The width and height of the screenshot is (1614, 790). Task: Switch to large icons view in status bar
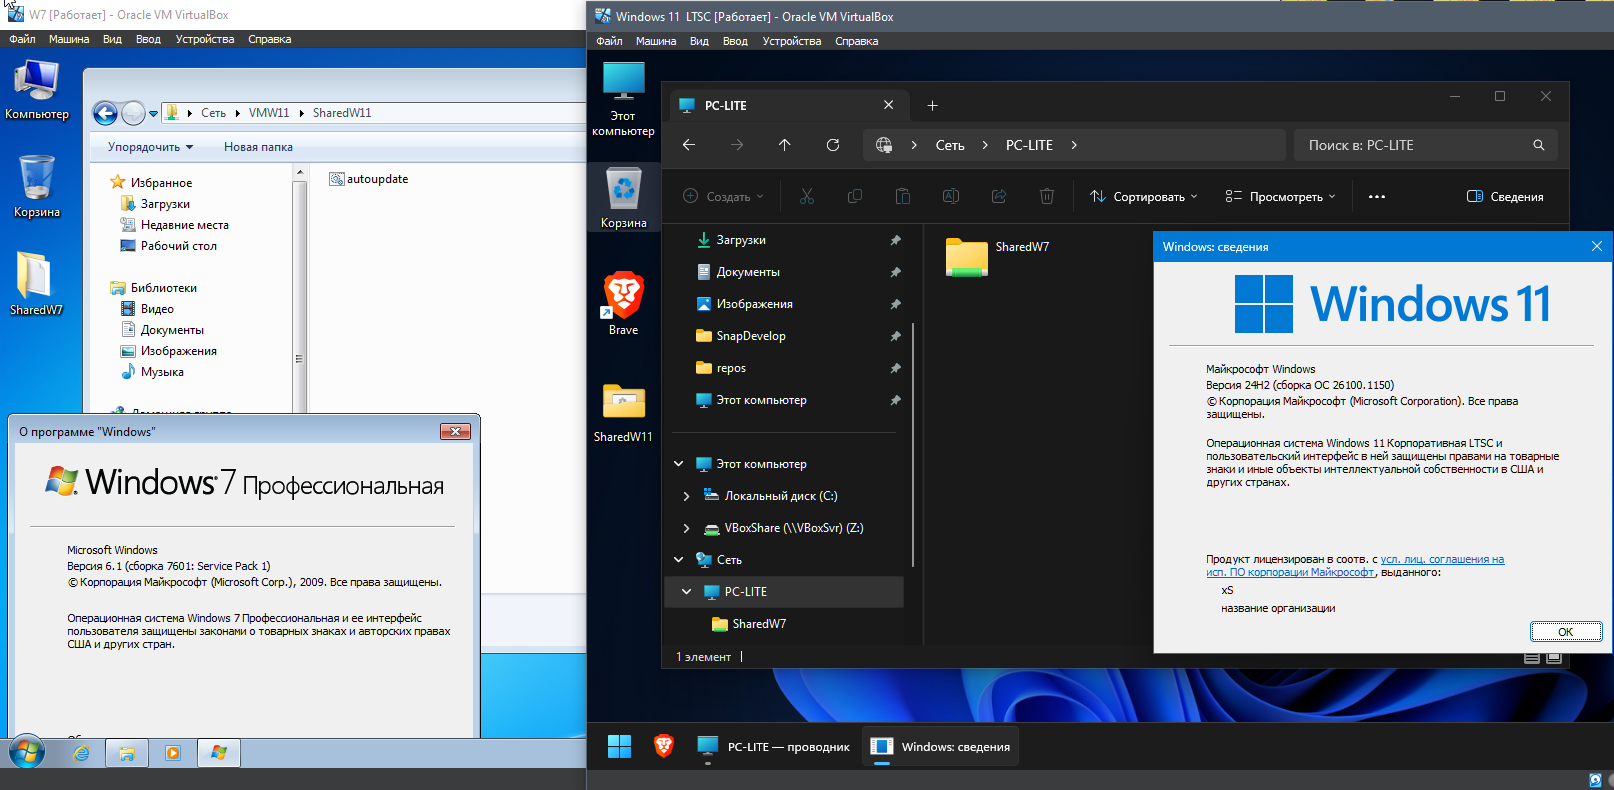click(x=1554, y=657)
